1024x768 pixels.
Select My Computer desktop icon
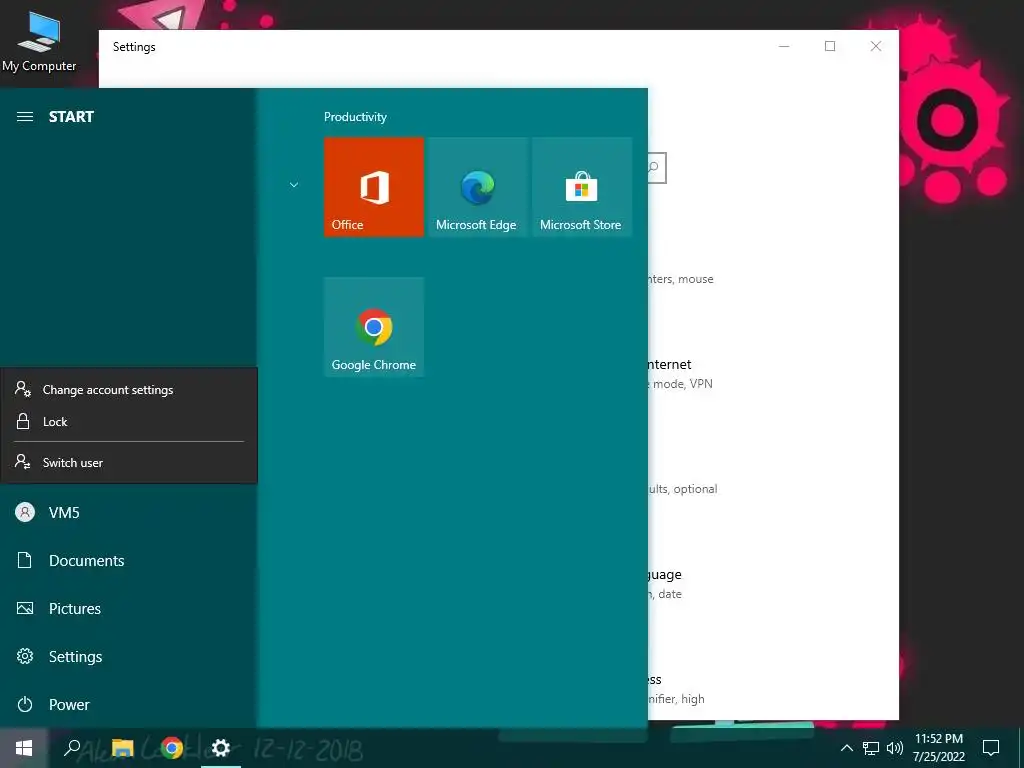click(x=39, y=42)
